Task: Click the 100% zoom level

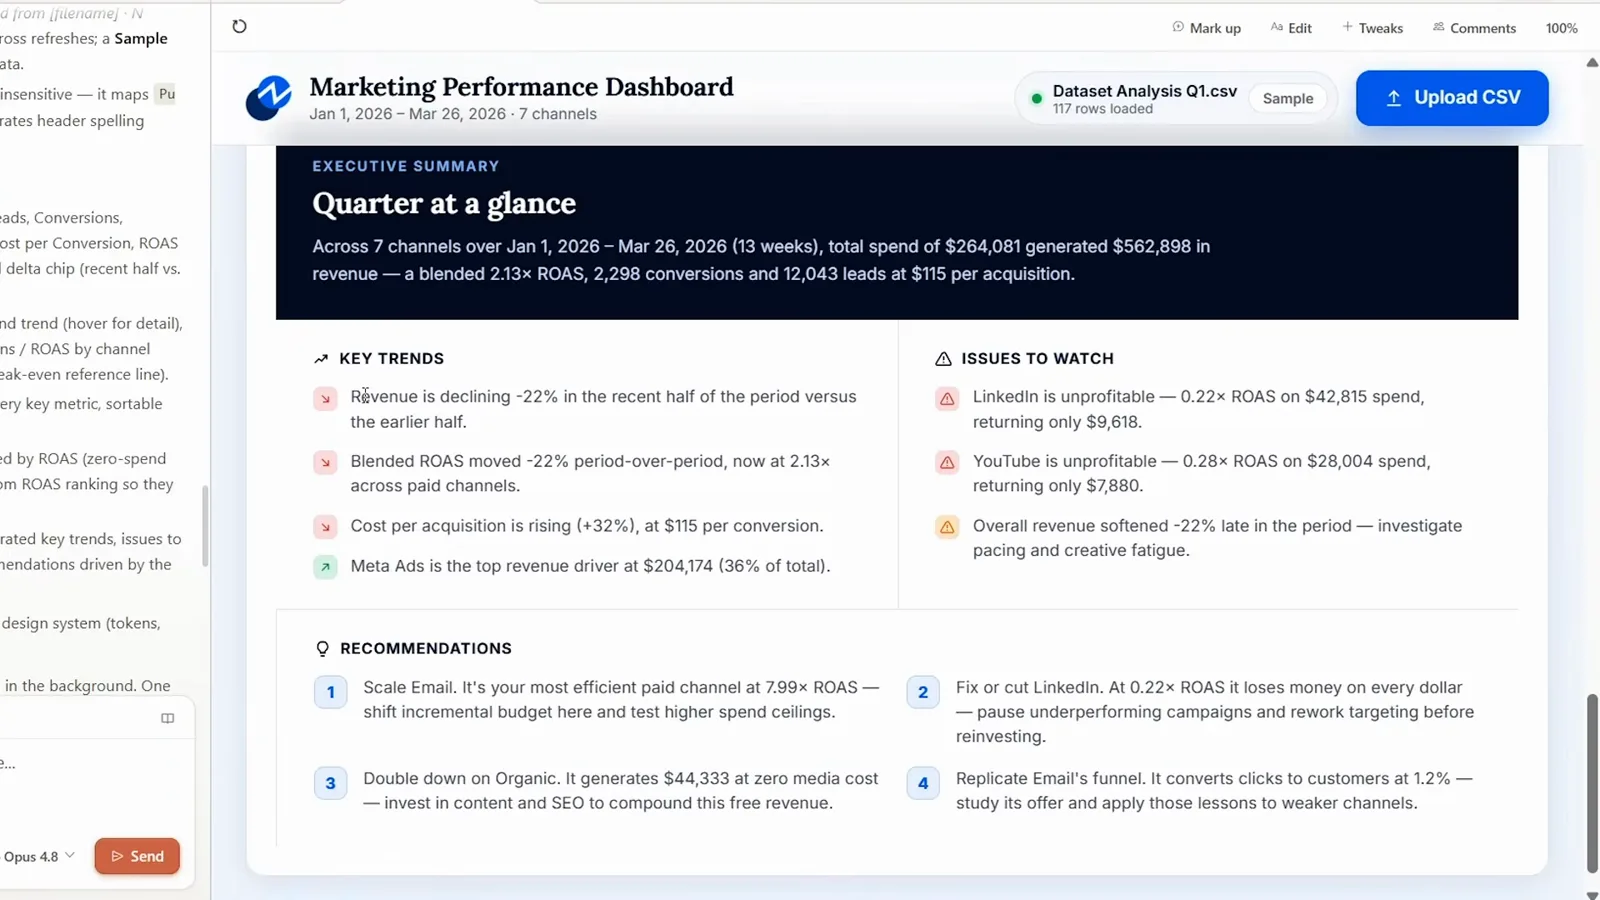Action: 1561,28
